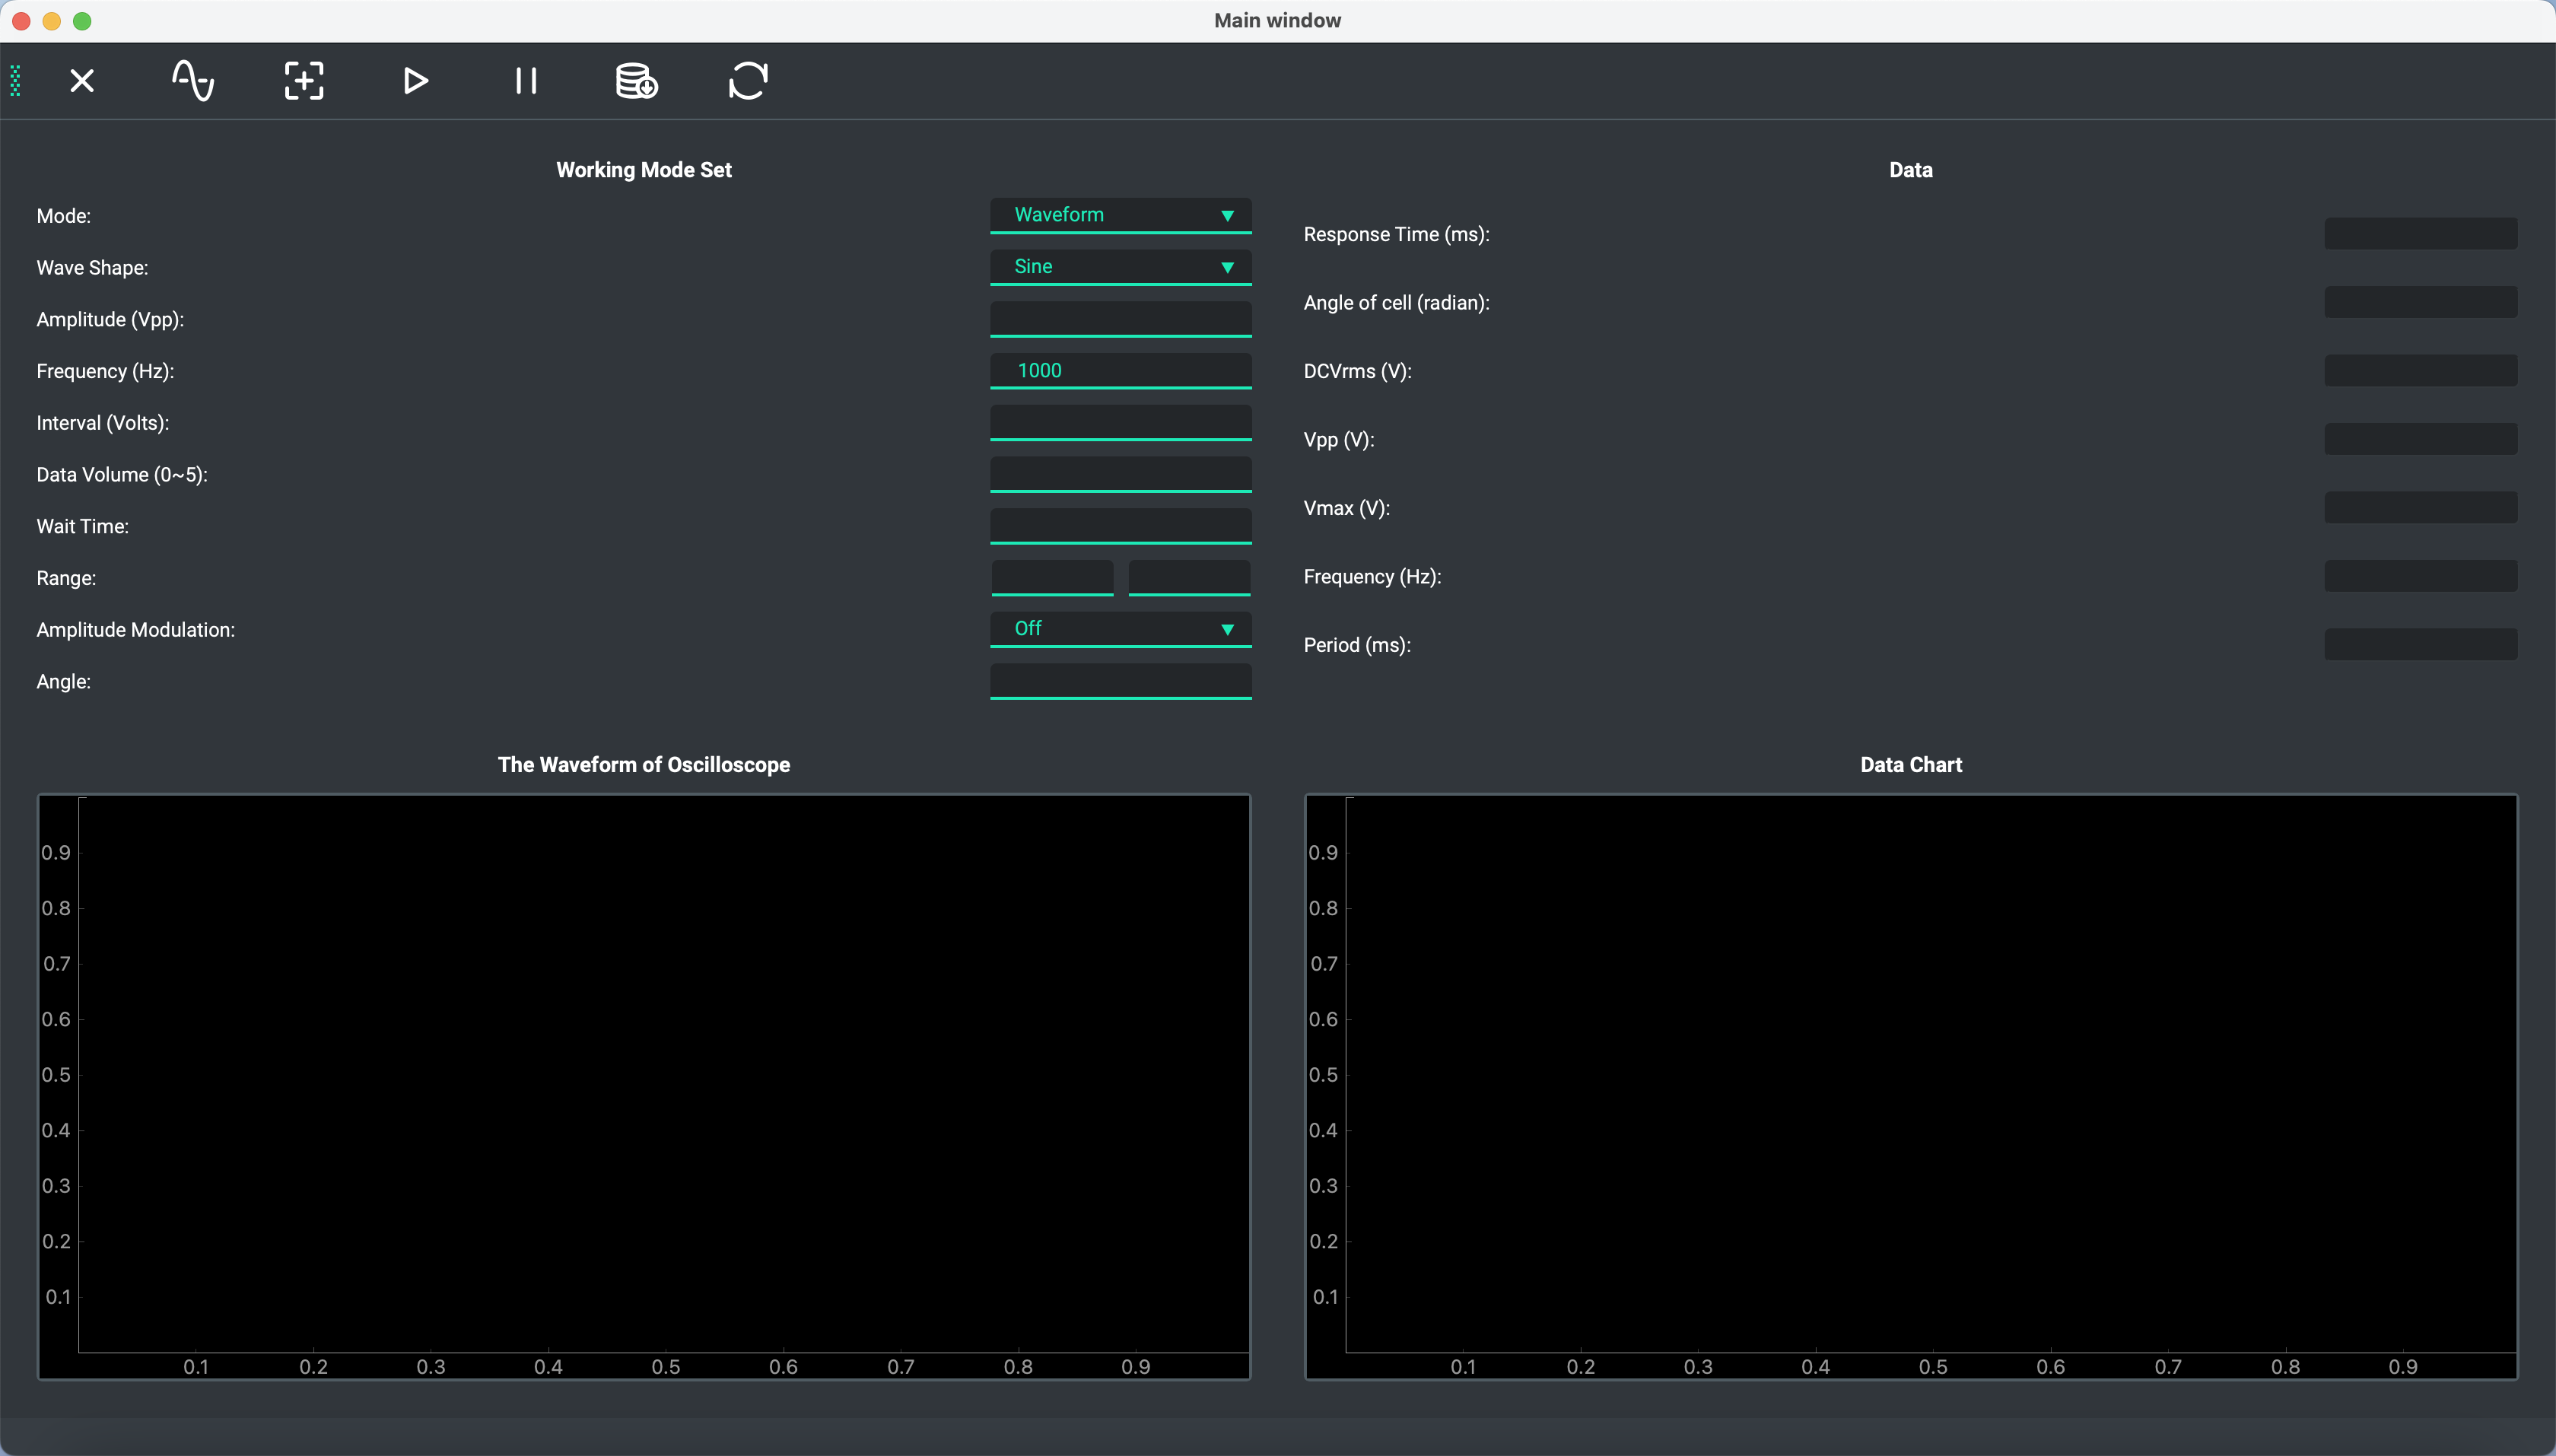Click the second Range input box
This screenshot has height=1456, width=2556.
(x=1189, y=578)
